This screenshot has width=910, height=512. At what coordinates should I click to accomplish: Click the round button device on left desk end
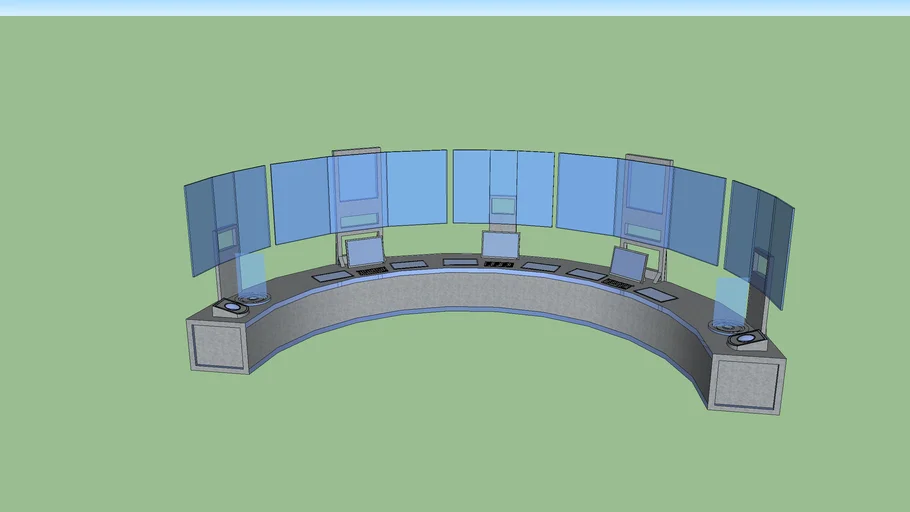(231, 308)
